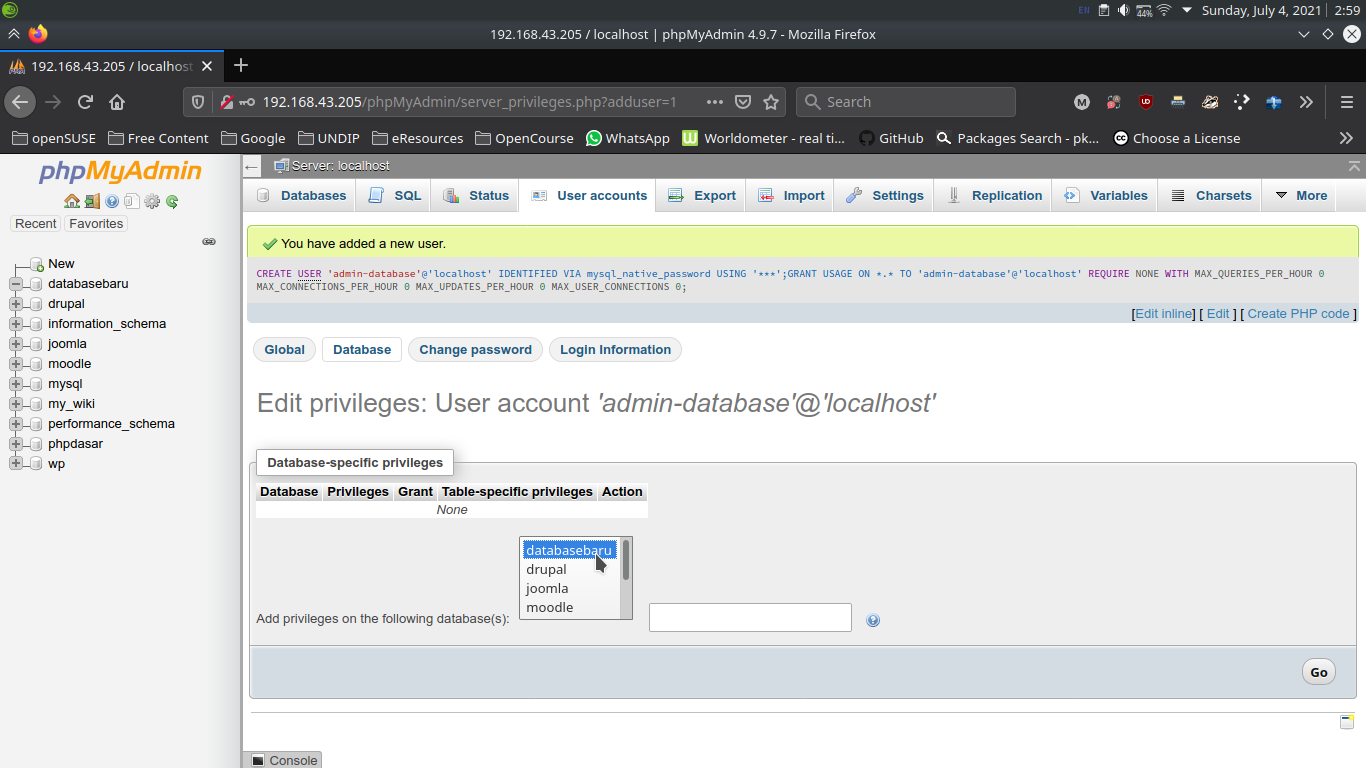The width and height of the screenshot is (1366, 768).
Task: Click the database name text field
Action: point(750,618)
